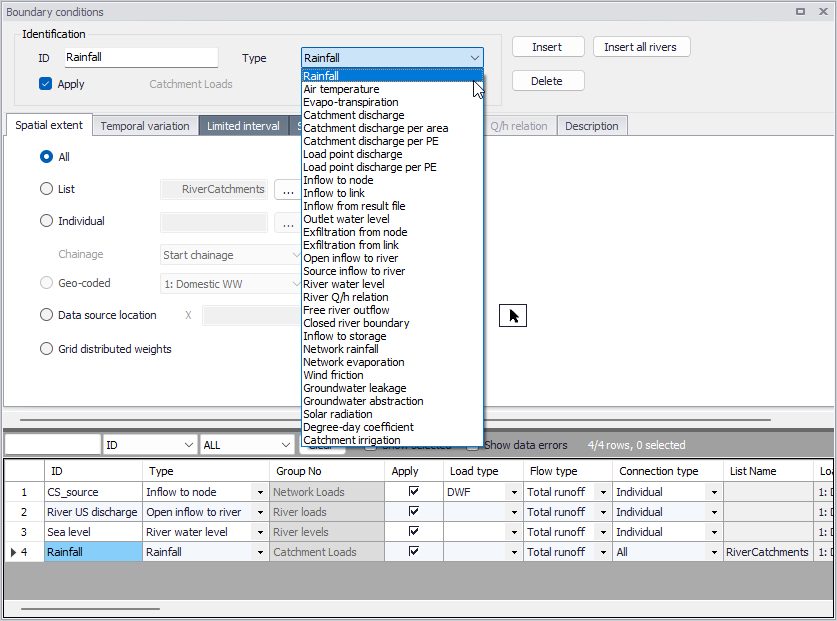Choose Degree-day coefficient option

pyautogui.click(x=392, y=427)
